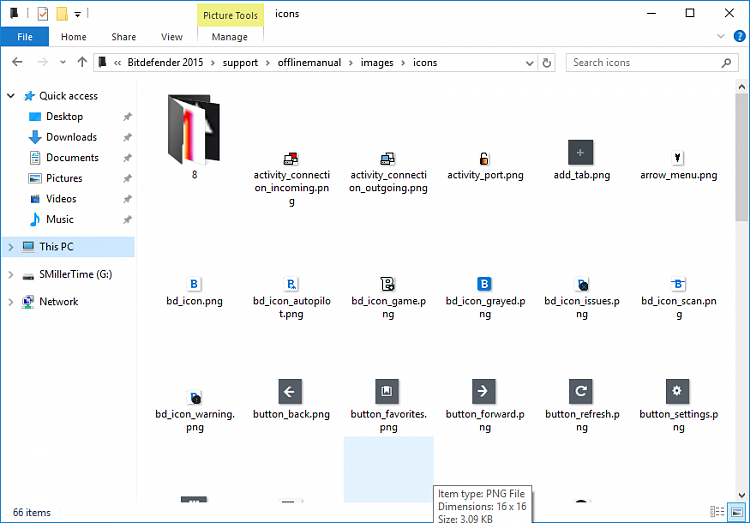This screenshot has height=523, width=750.
Task: Open Downloads in Quick access
Action: coord(71,137)
